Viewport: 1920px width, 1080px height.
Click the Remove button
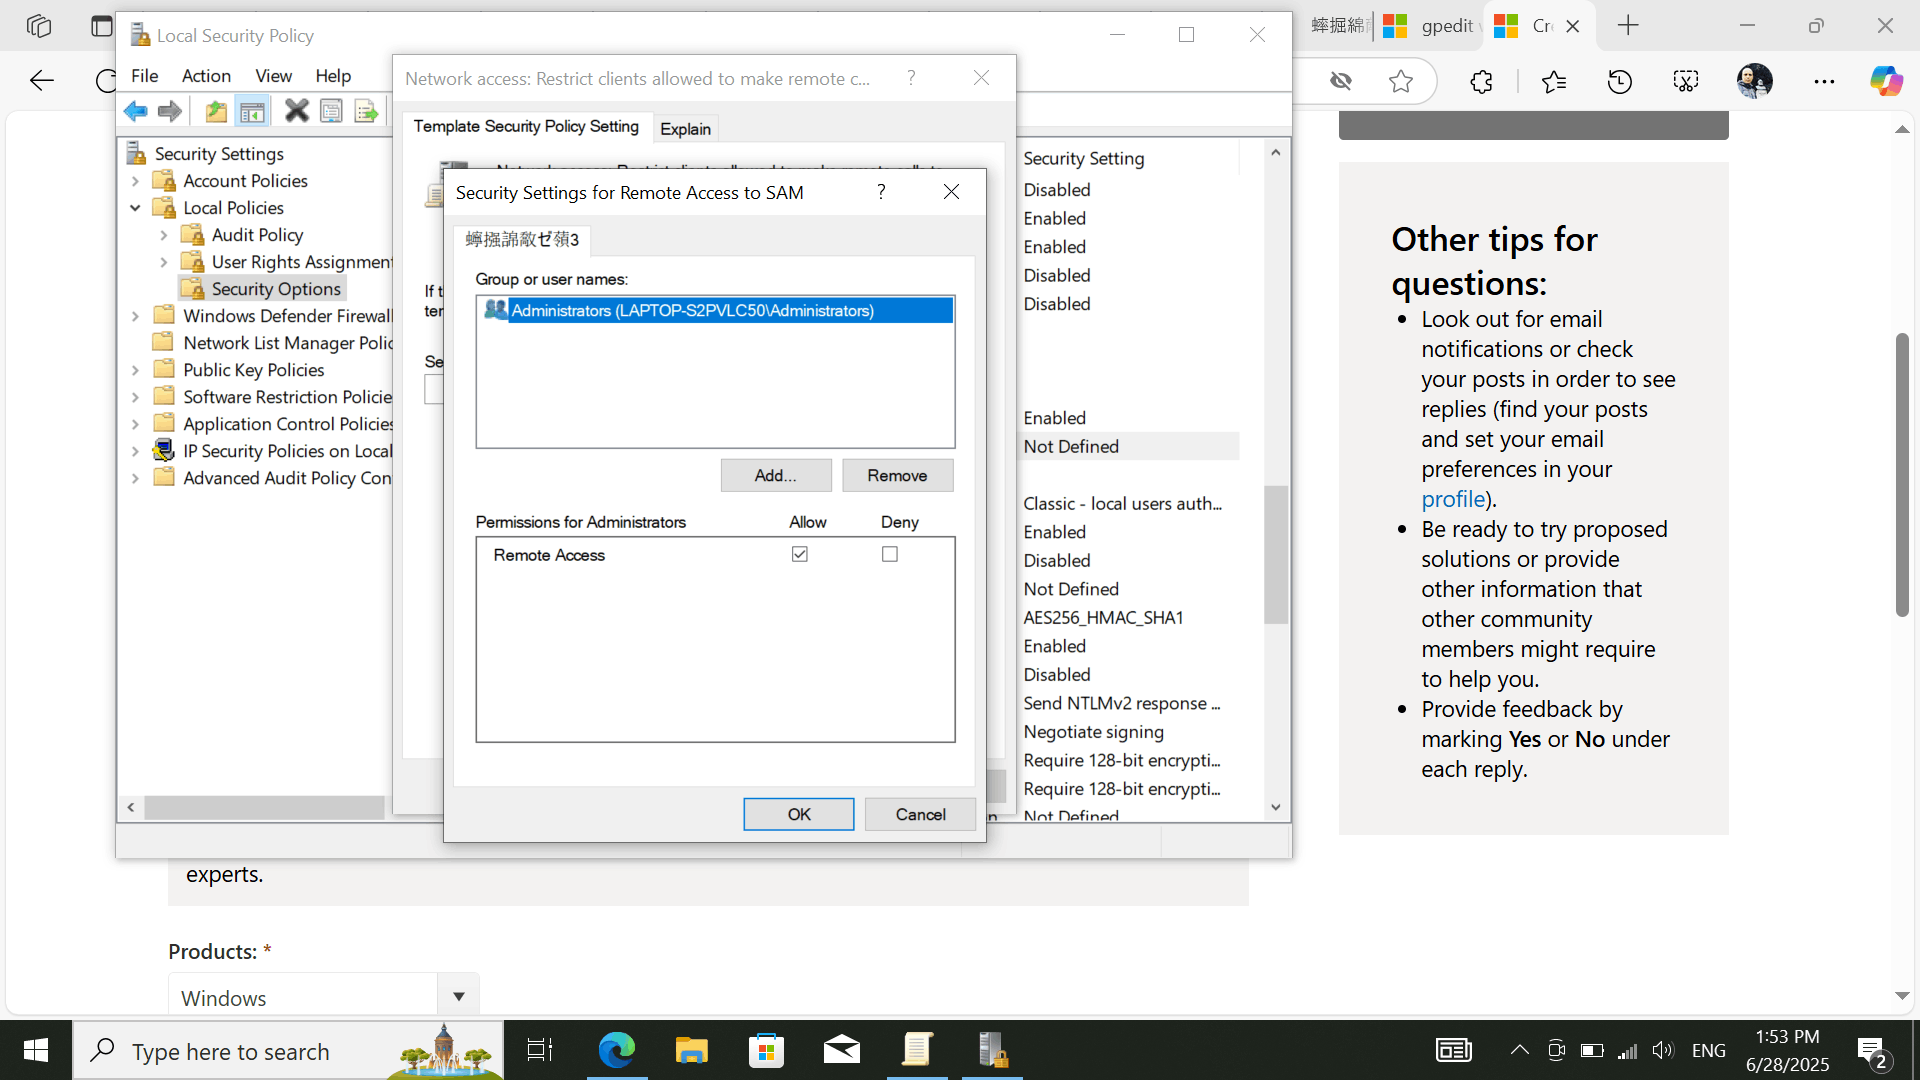pyautogui.click(x=897, y=476)
